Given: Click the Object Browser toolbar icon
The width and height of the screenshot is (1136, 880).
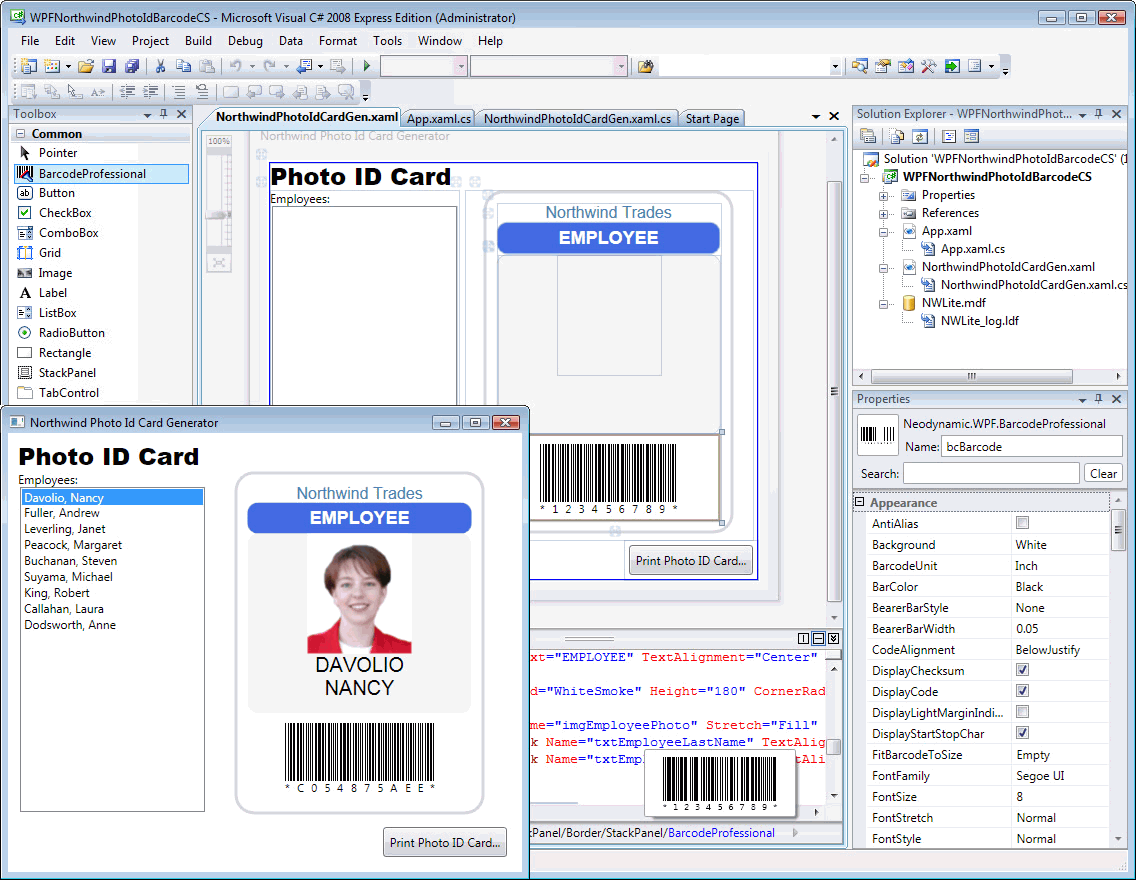Looking at the screenshot, I should [x=906, y=67].
